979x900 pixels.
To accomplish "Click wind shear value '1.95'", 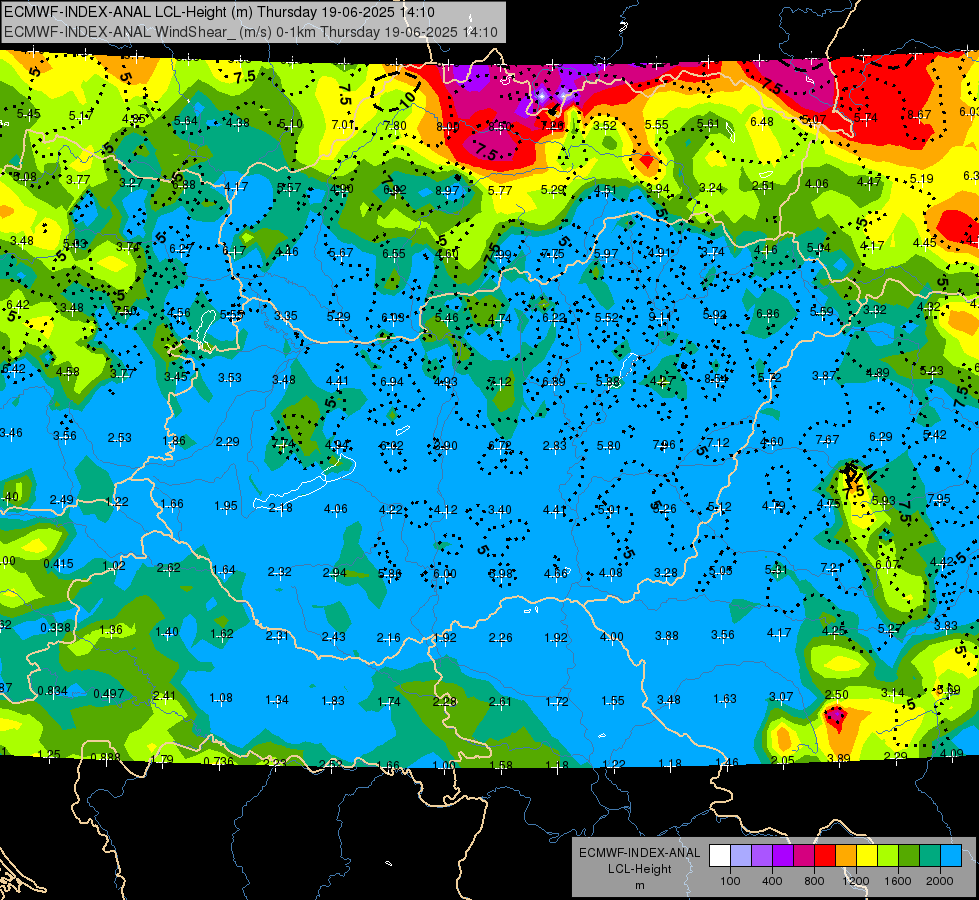I will [226, 506].
